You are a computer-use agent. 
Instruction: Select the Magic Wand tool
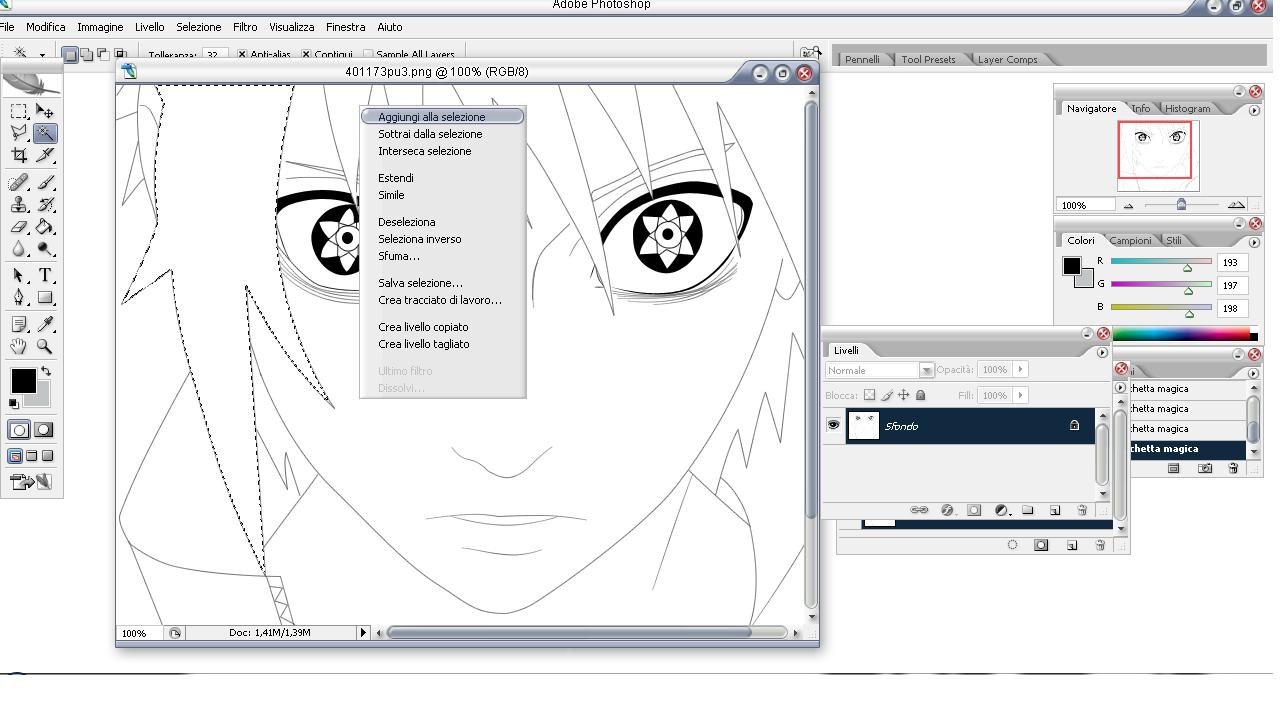[45, 133]
